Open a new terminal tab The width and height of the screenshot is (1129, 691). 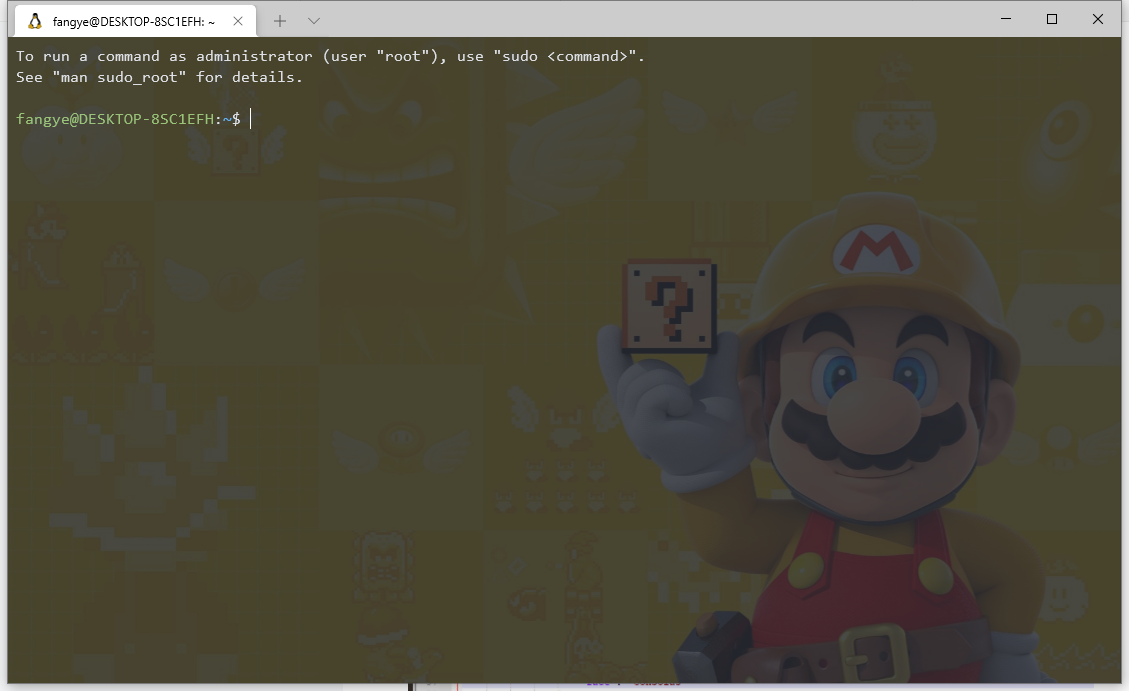280,21
